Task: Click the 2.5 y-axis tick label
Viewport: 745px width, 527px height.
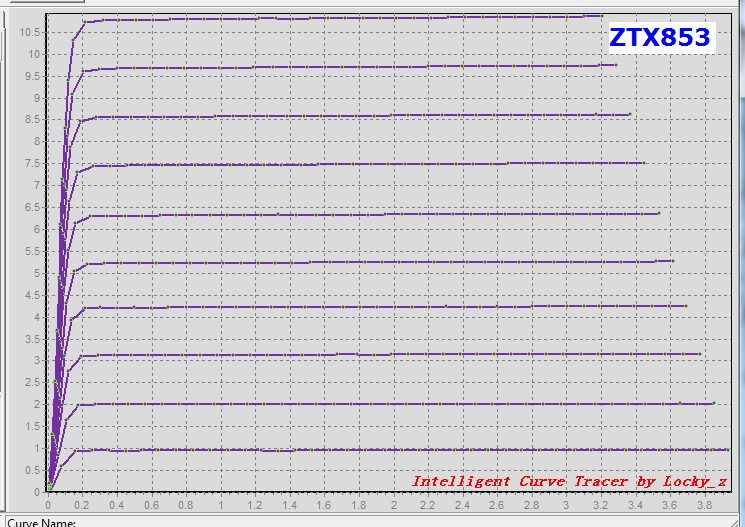Action: click(x=33, y=383)
